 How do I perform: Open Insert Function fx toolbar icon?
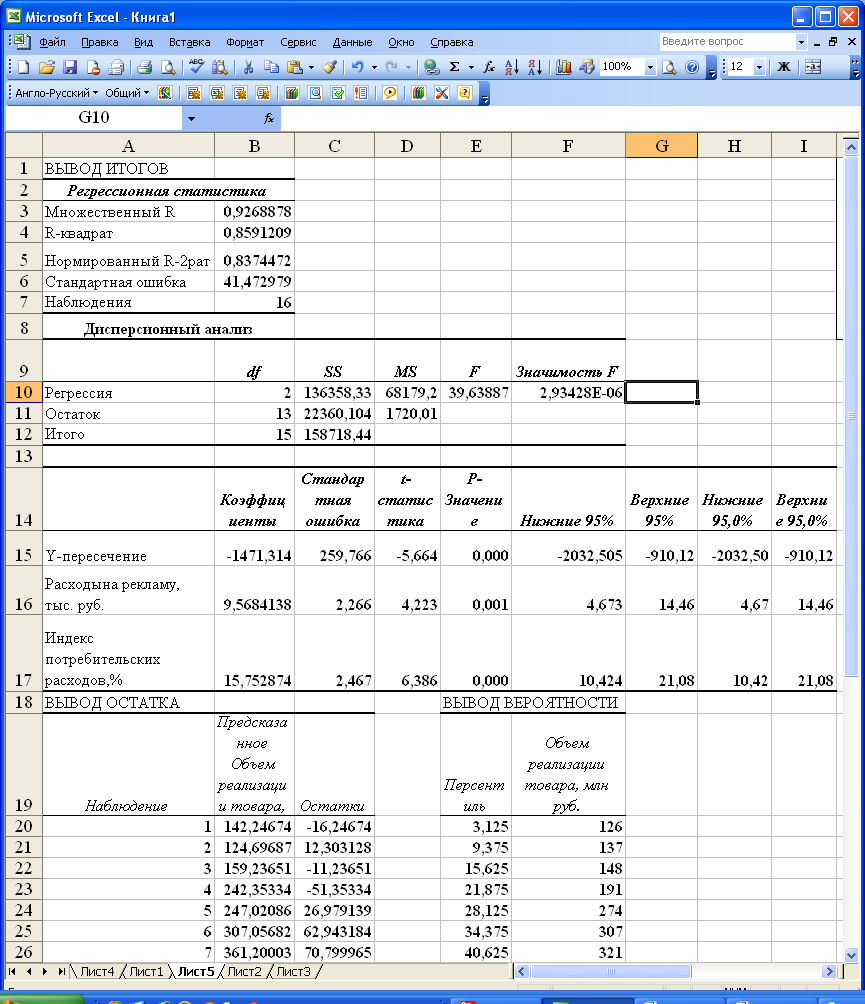coord(489,67)
